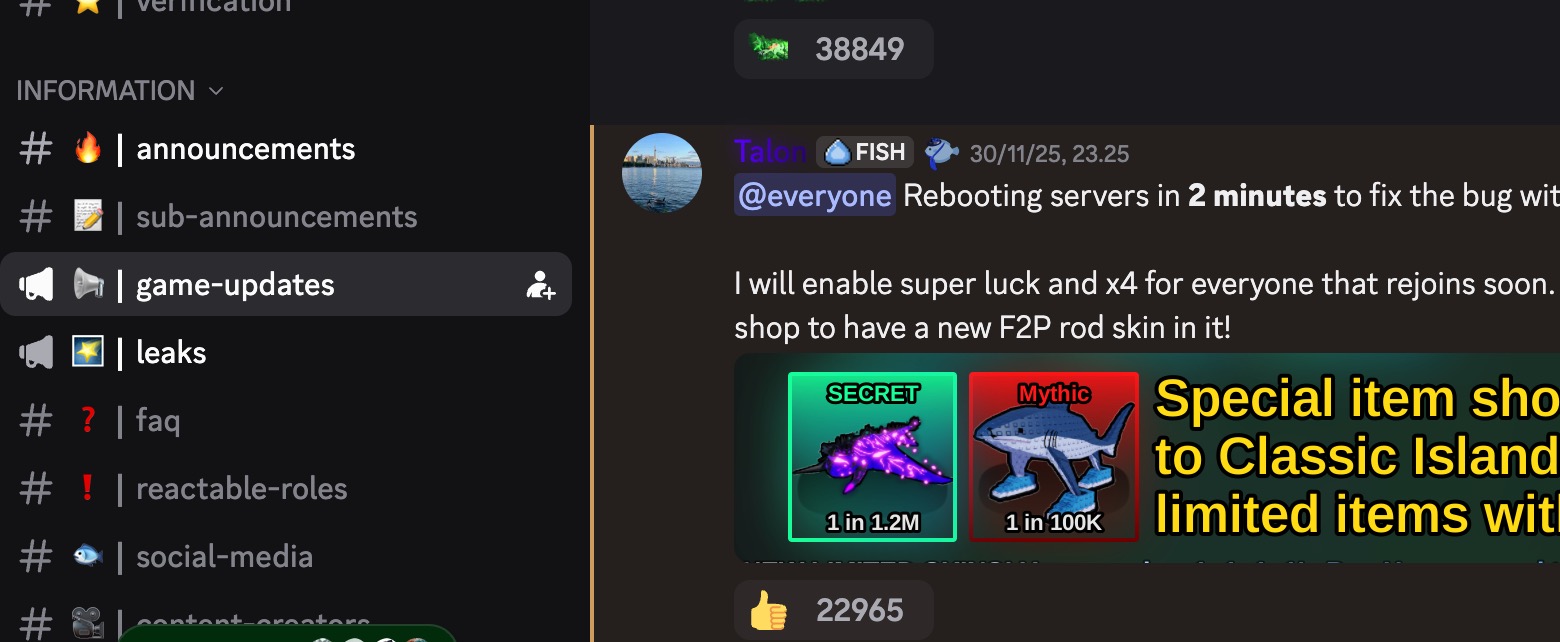Toggle the green reaction with 38849 count

point(834,49)
